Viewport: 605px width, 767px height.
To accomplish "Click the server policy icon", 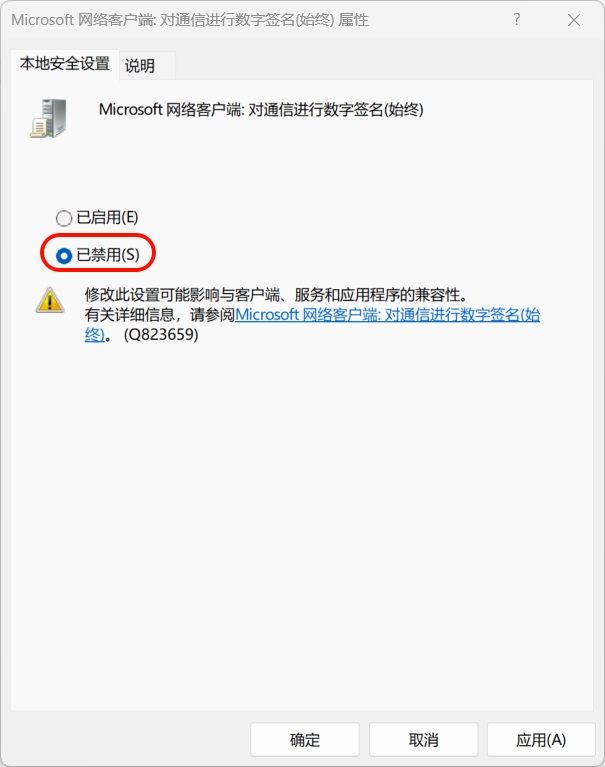I will point(48,118).
